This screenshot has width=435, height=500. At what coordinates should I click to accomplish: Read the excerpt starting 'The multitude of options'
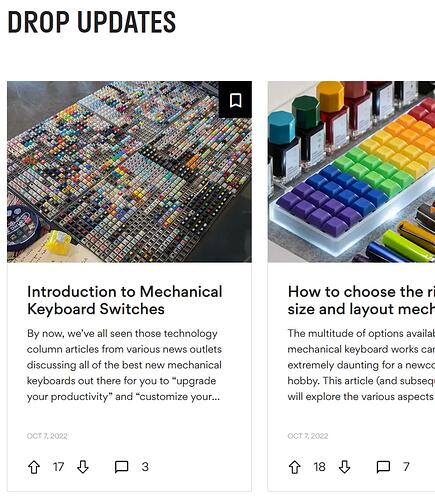coord(361,365)
